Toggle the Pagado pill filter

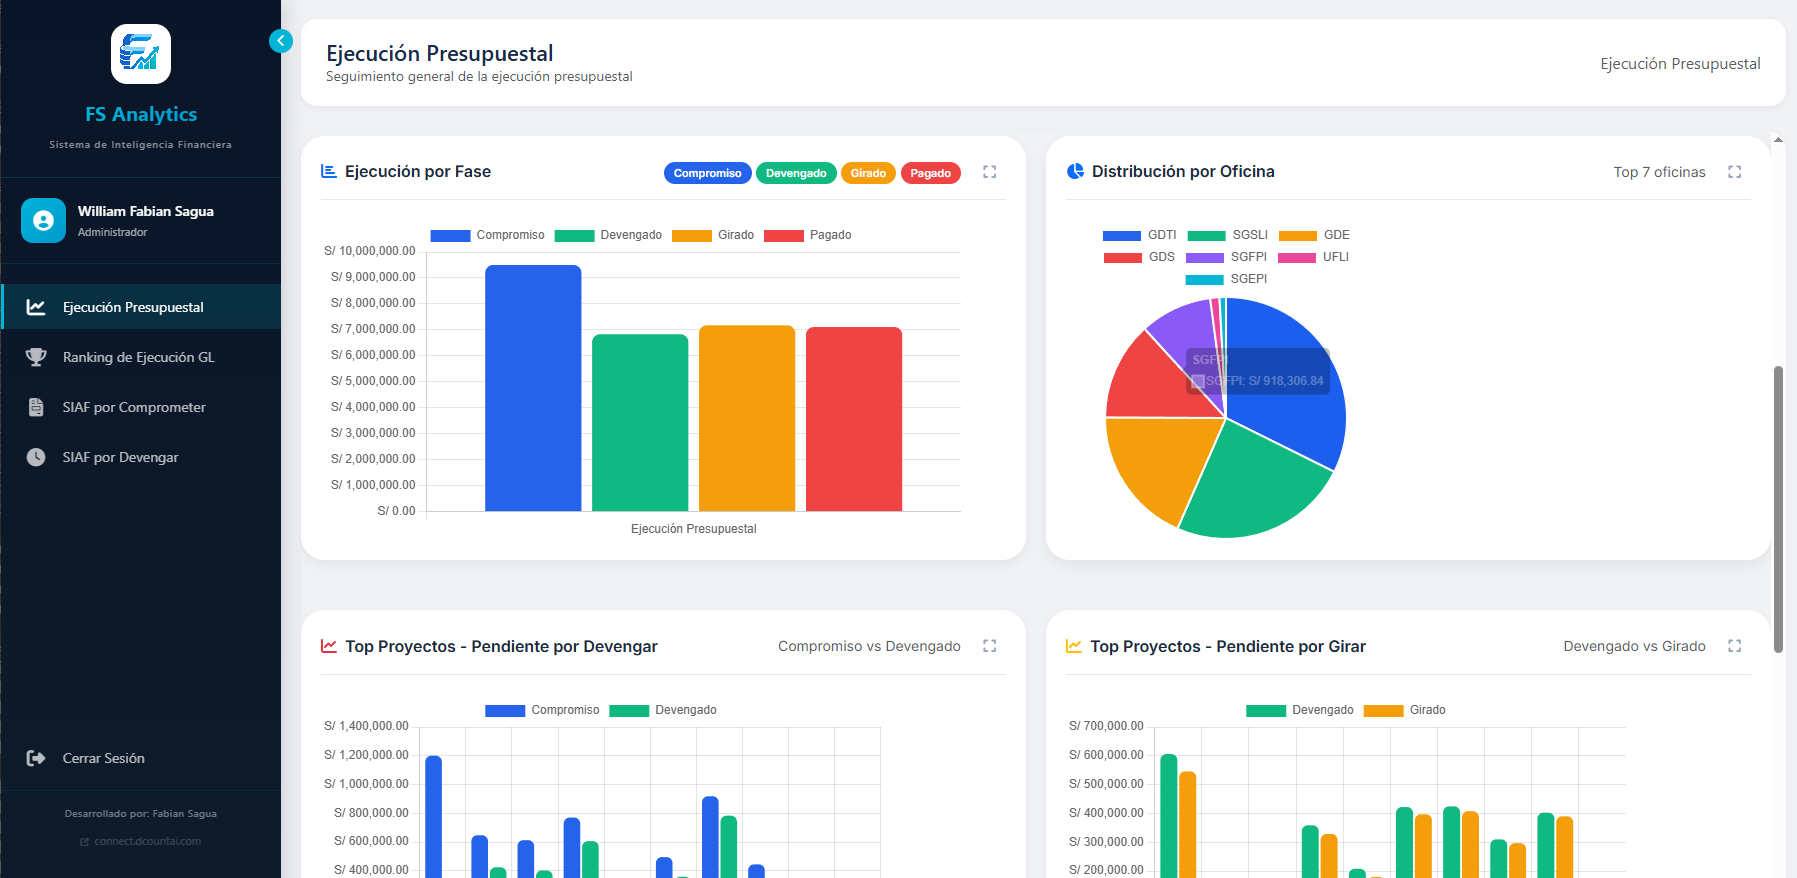coord(930,173)
